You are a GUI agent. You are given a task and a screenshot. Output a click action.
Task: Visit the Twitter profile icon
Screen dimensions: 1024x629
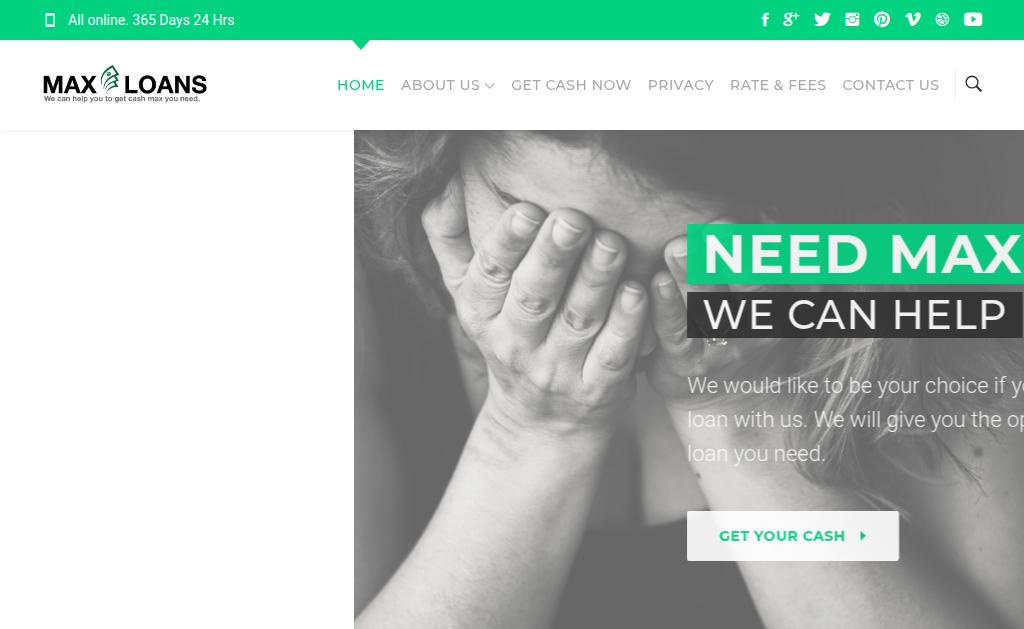pos(822,20)
